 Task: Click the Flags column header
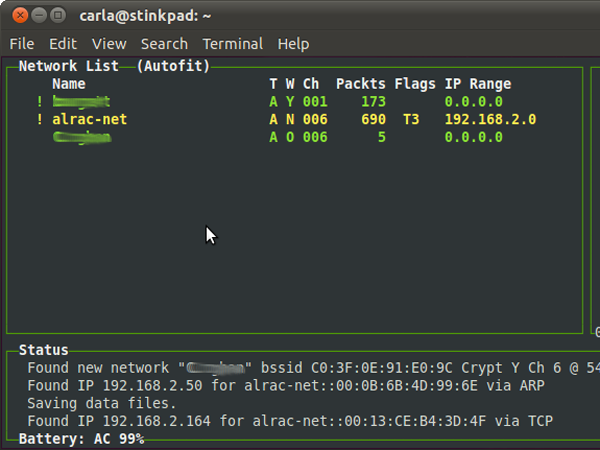415,84
